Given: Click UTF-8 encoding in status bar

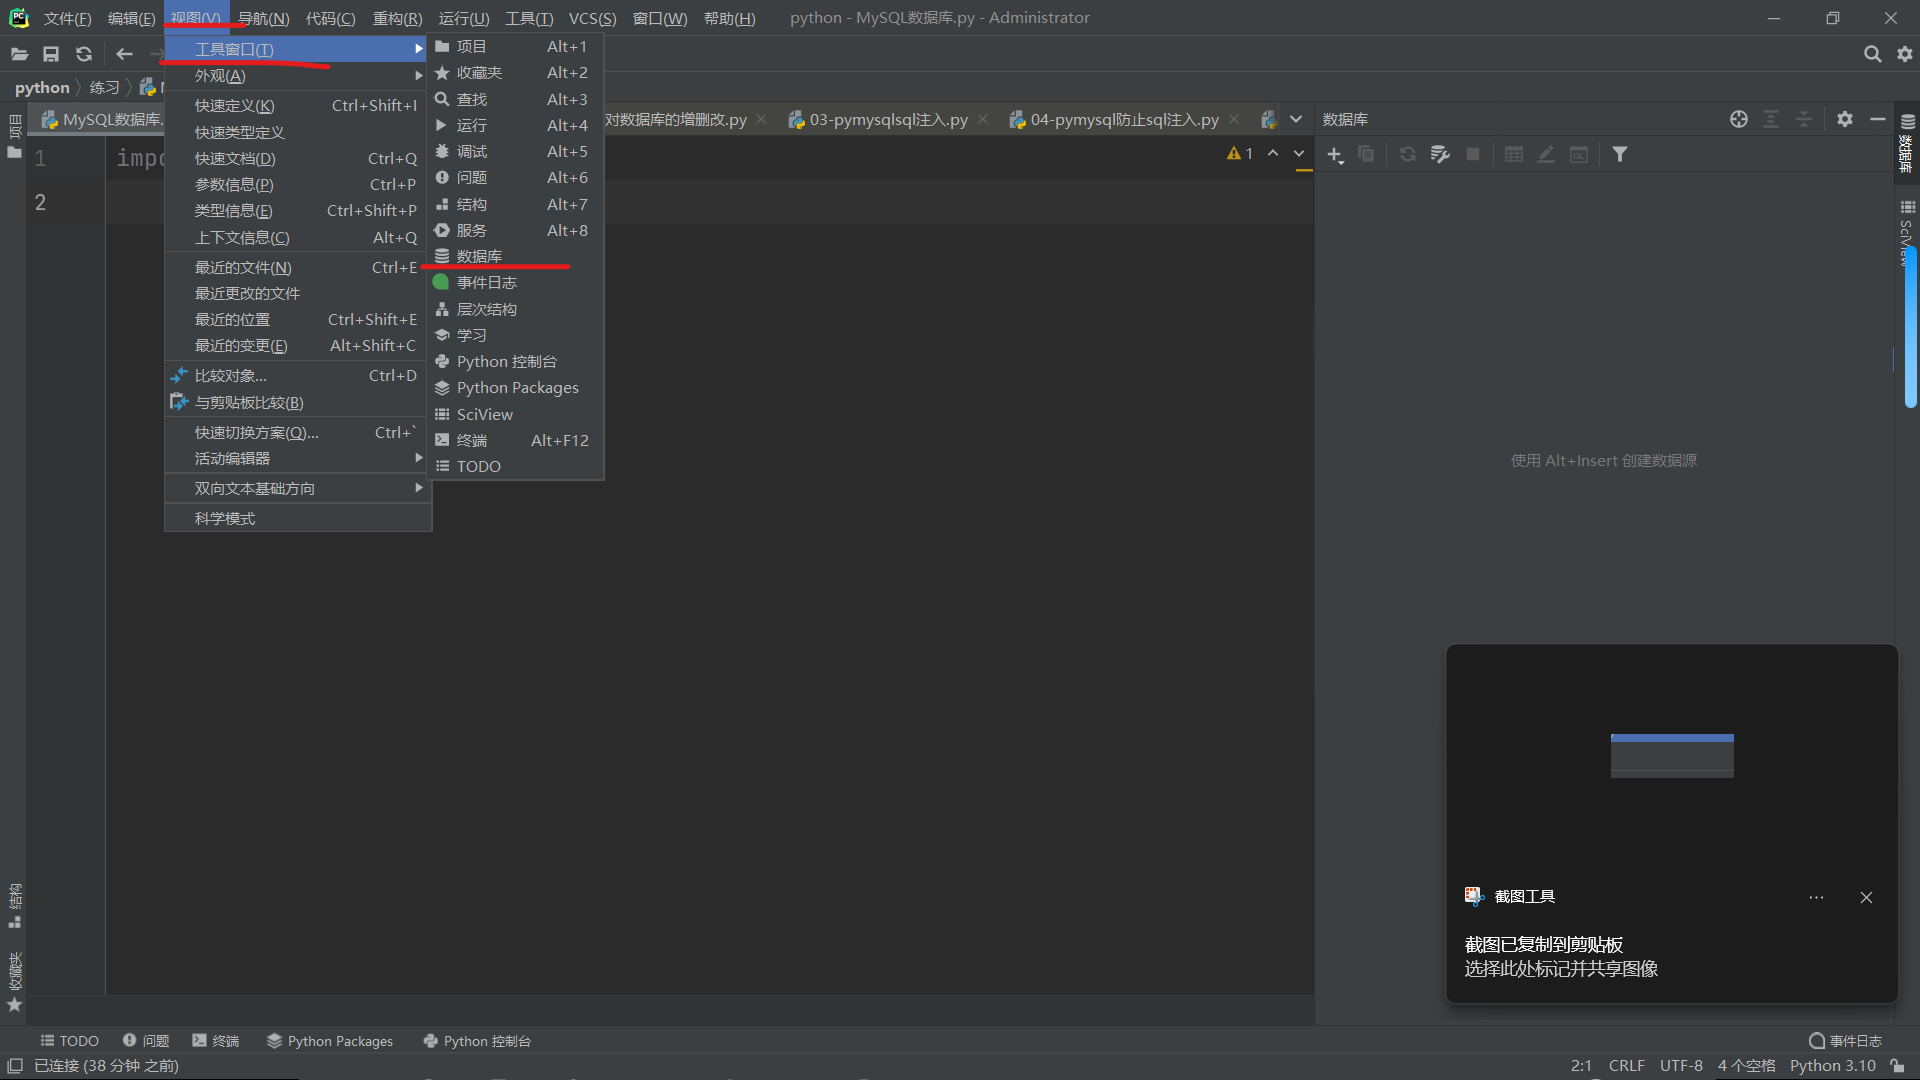Looking at the screenshot, I should [x=1681, y=1066].
